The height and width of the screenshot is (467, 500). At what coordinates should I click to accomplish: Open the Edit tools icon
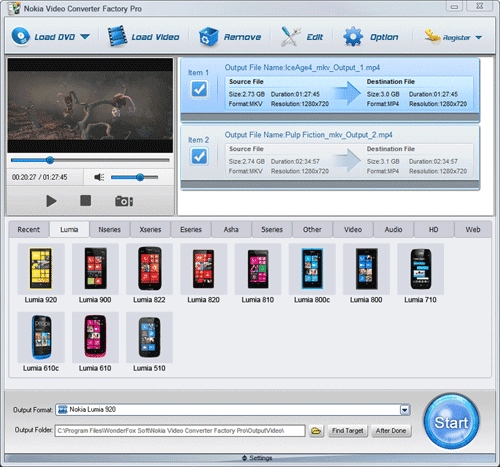click(x=290, y=36)
